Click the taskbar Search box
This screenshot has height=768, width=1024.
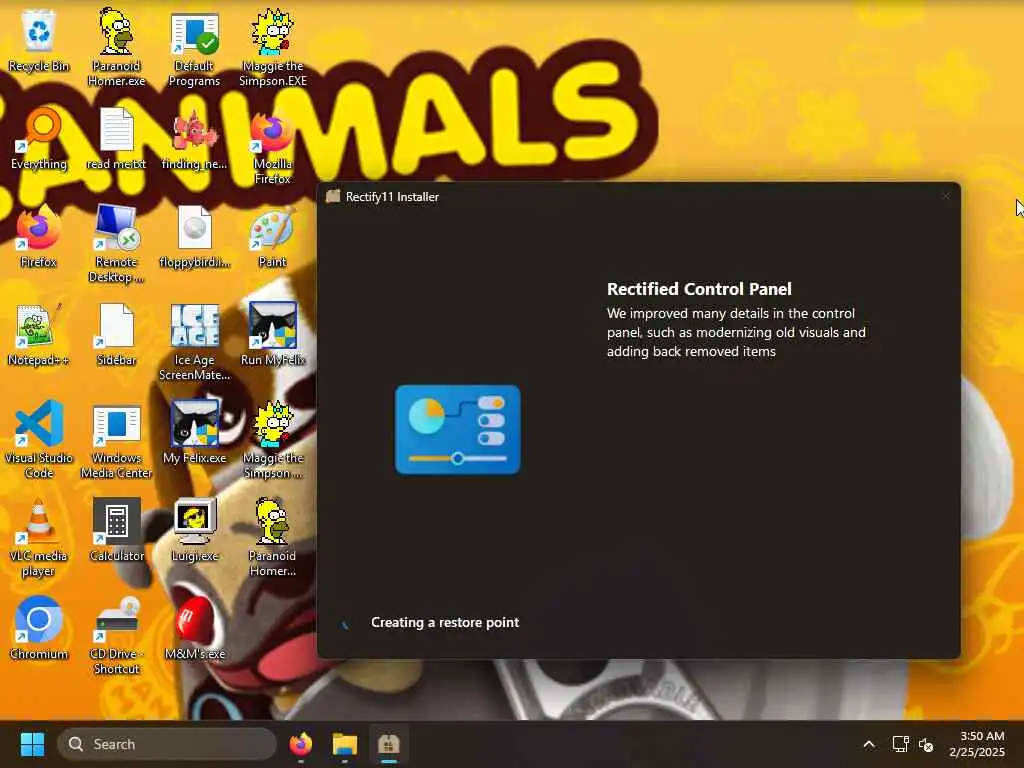[x=167, y=744]
